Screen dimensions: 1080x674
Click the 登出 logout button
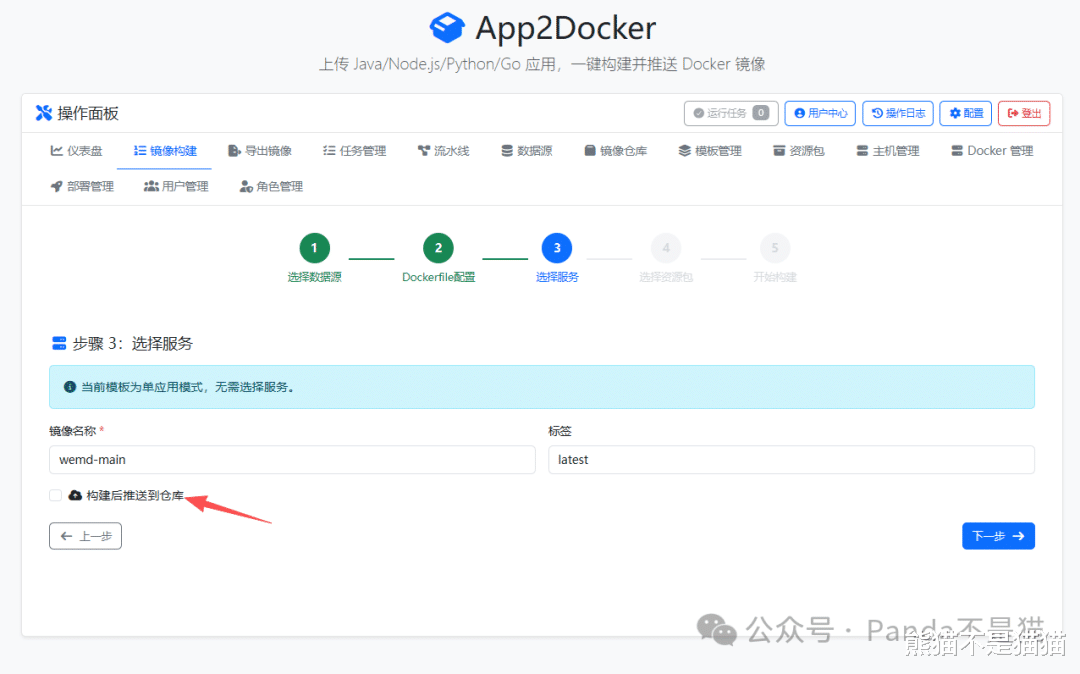coord(1024,114)
